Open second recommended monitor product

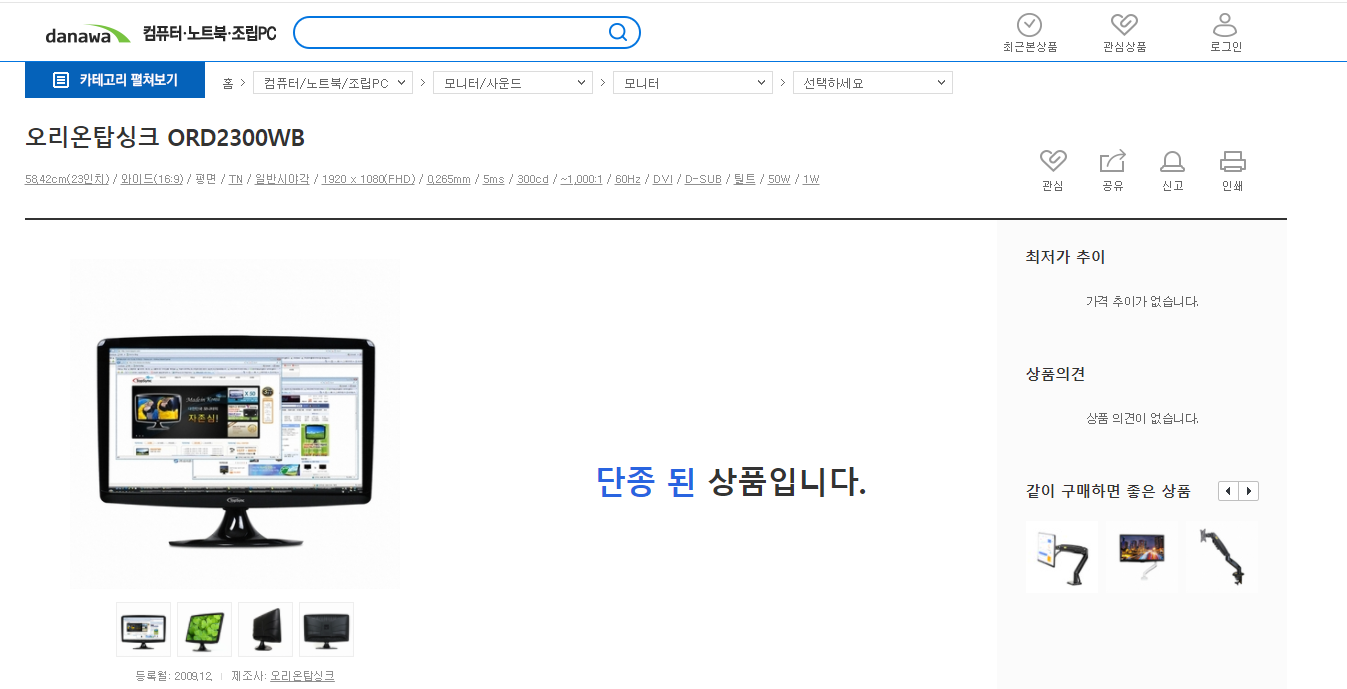pos(1142,557)
